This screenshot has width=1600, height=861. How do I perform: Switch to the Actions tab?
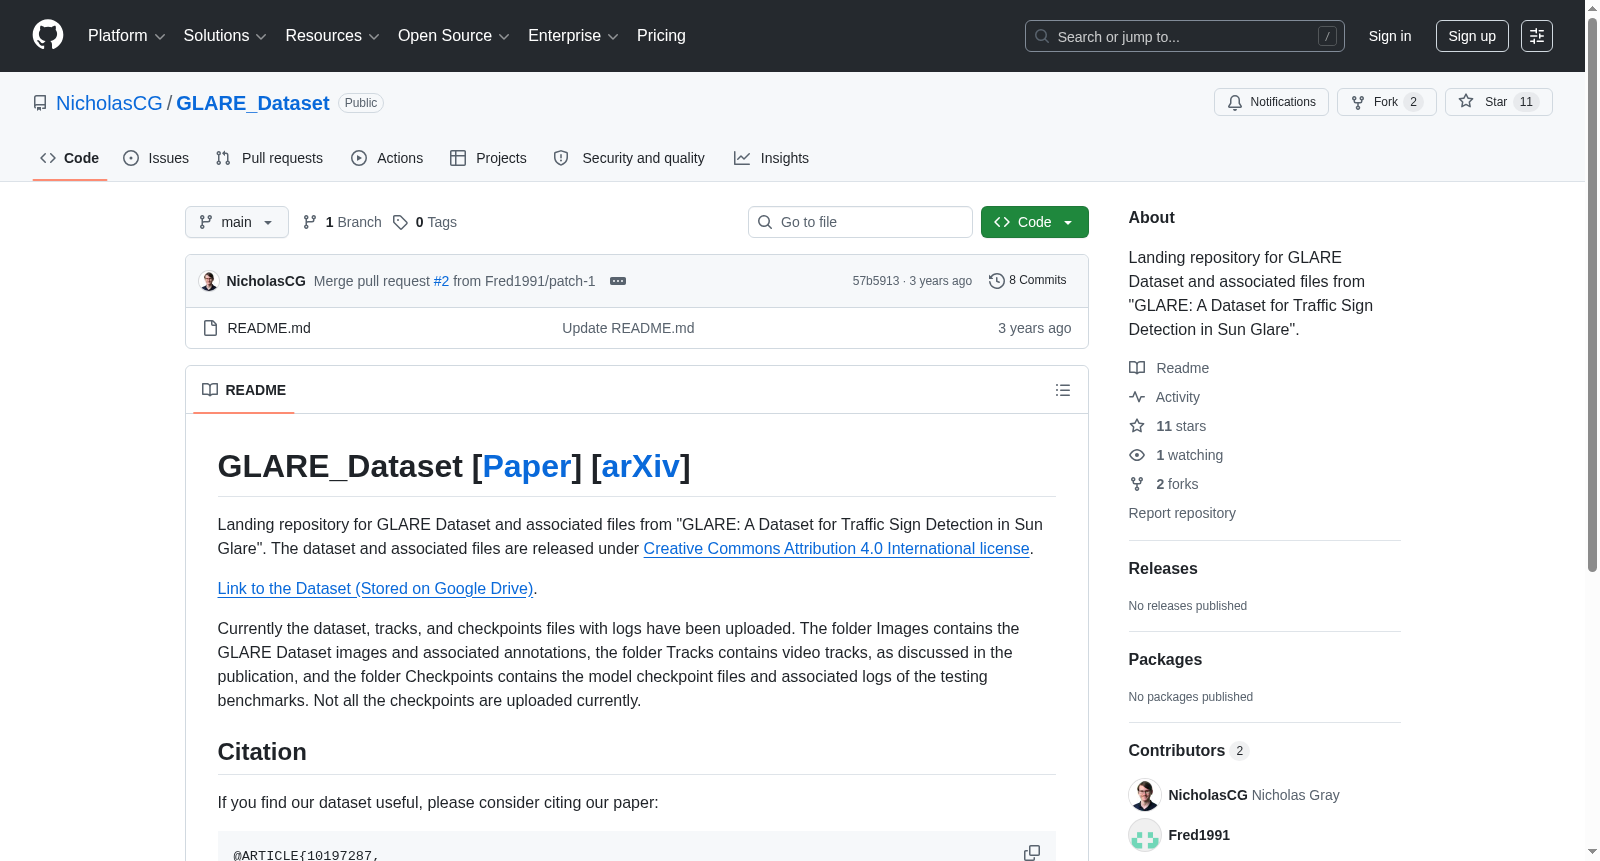(387, 158)
